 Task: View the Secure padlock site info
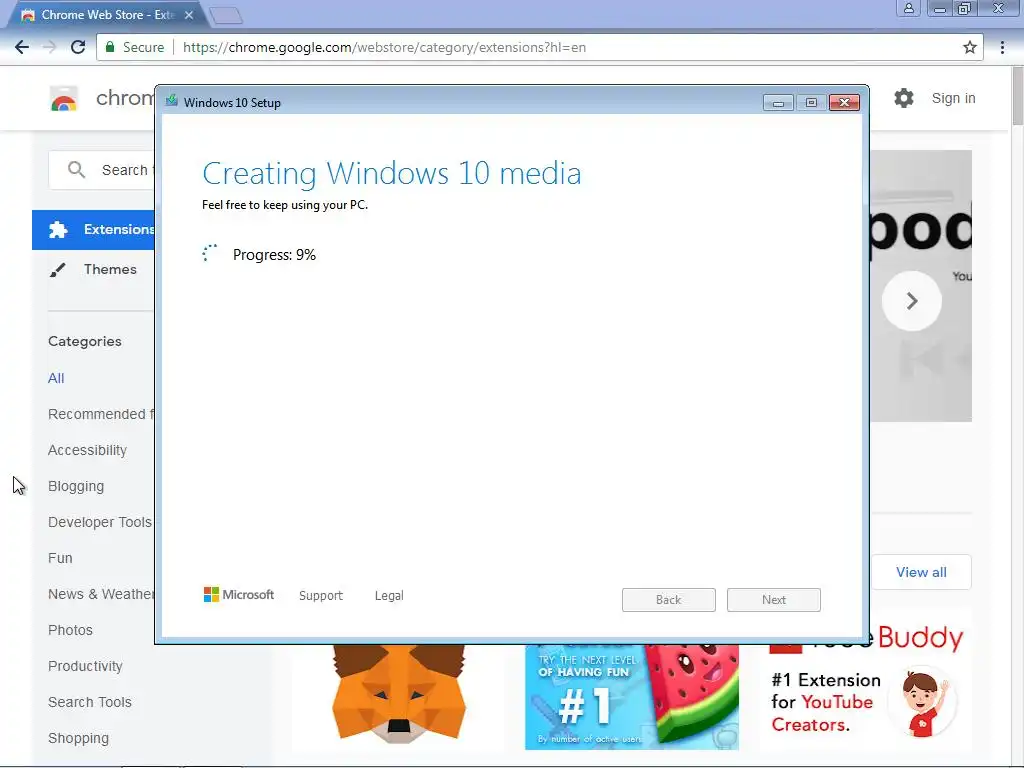coord(110,47)
